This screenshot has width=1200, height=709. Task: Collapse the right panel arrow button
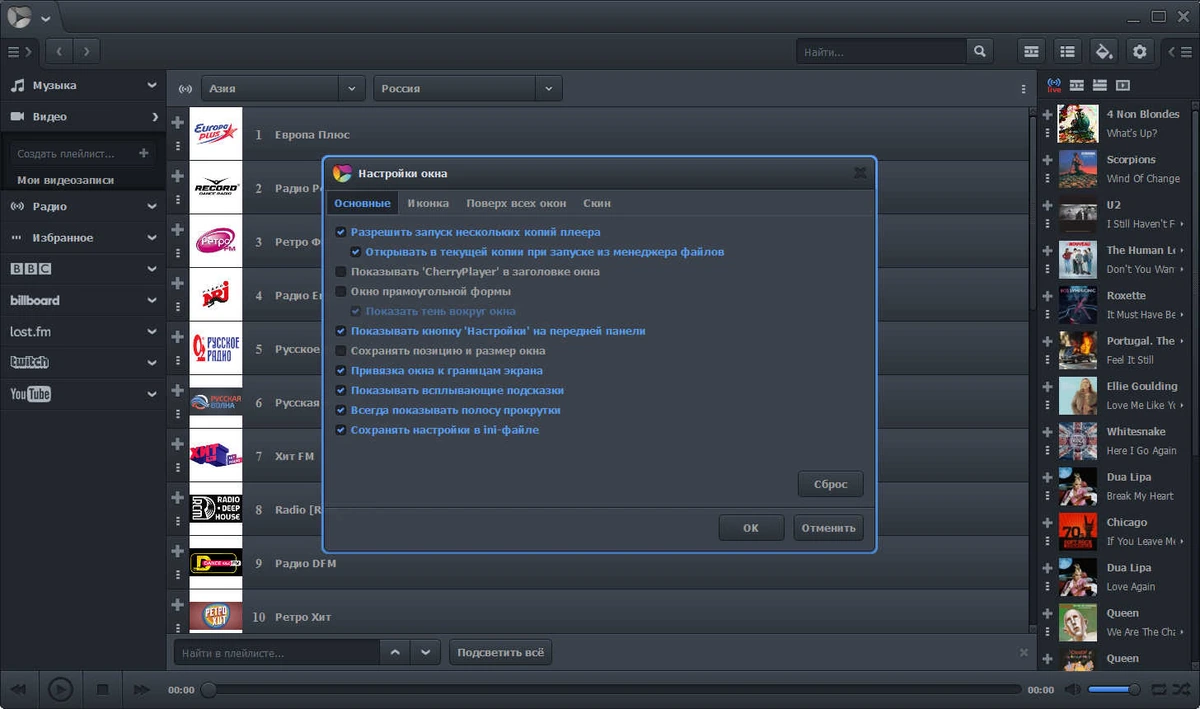1180,51
